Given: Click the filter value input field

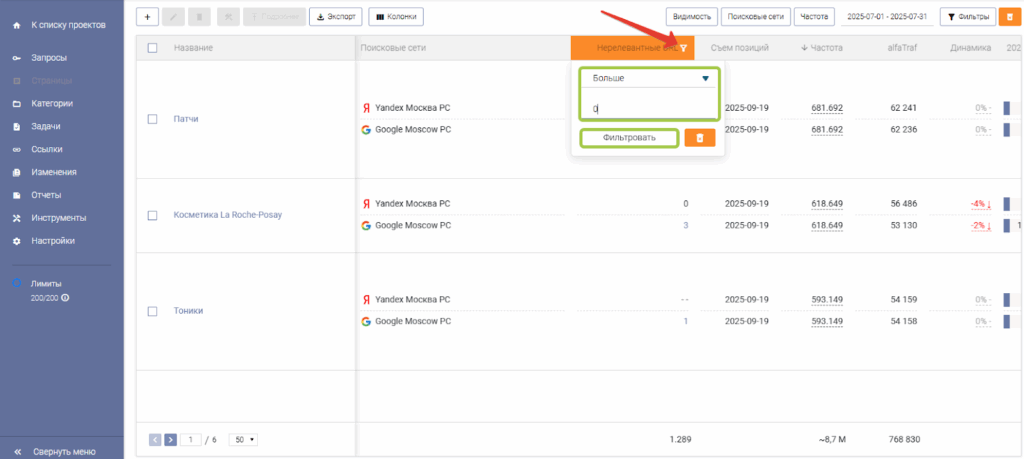Looking at the screenshot, I should coord(648,107).
